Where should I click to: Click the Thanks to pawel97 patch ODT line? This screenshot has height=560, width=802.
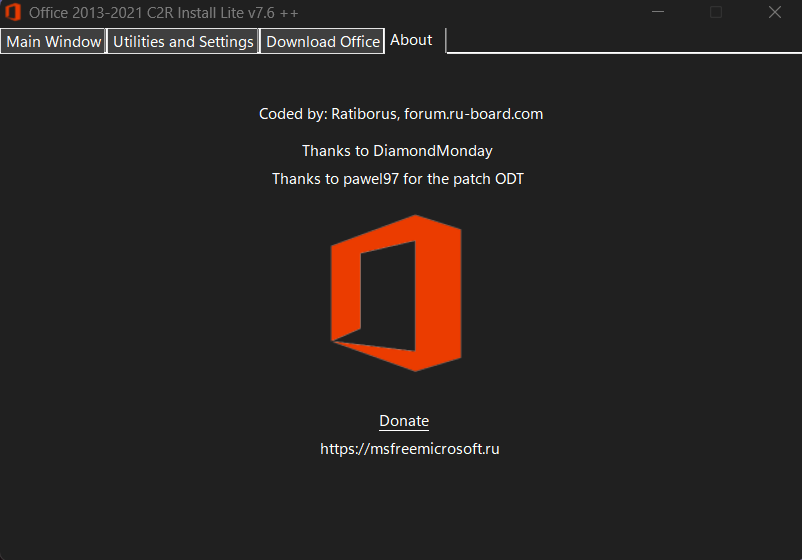(x=398, y=179)
